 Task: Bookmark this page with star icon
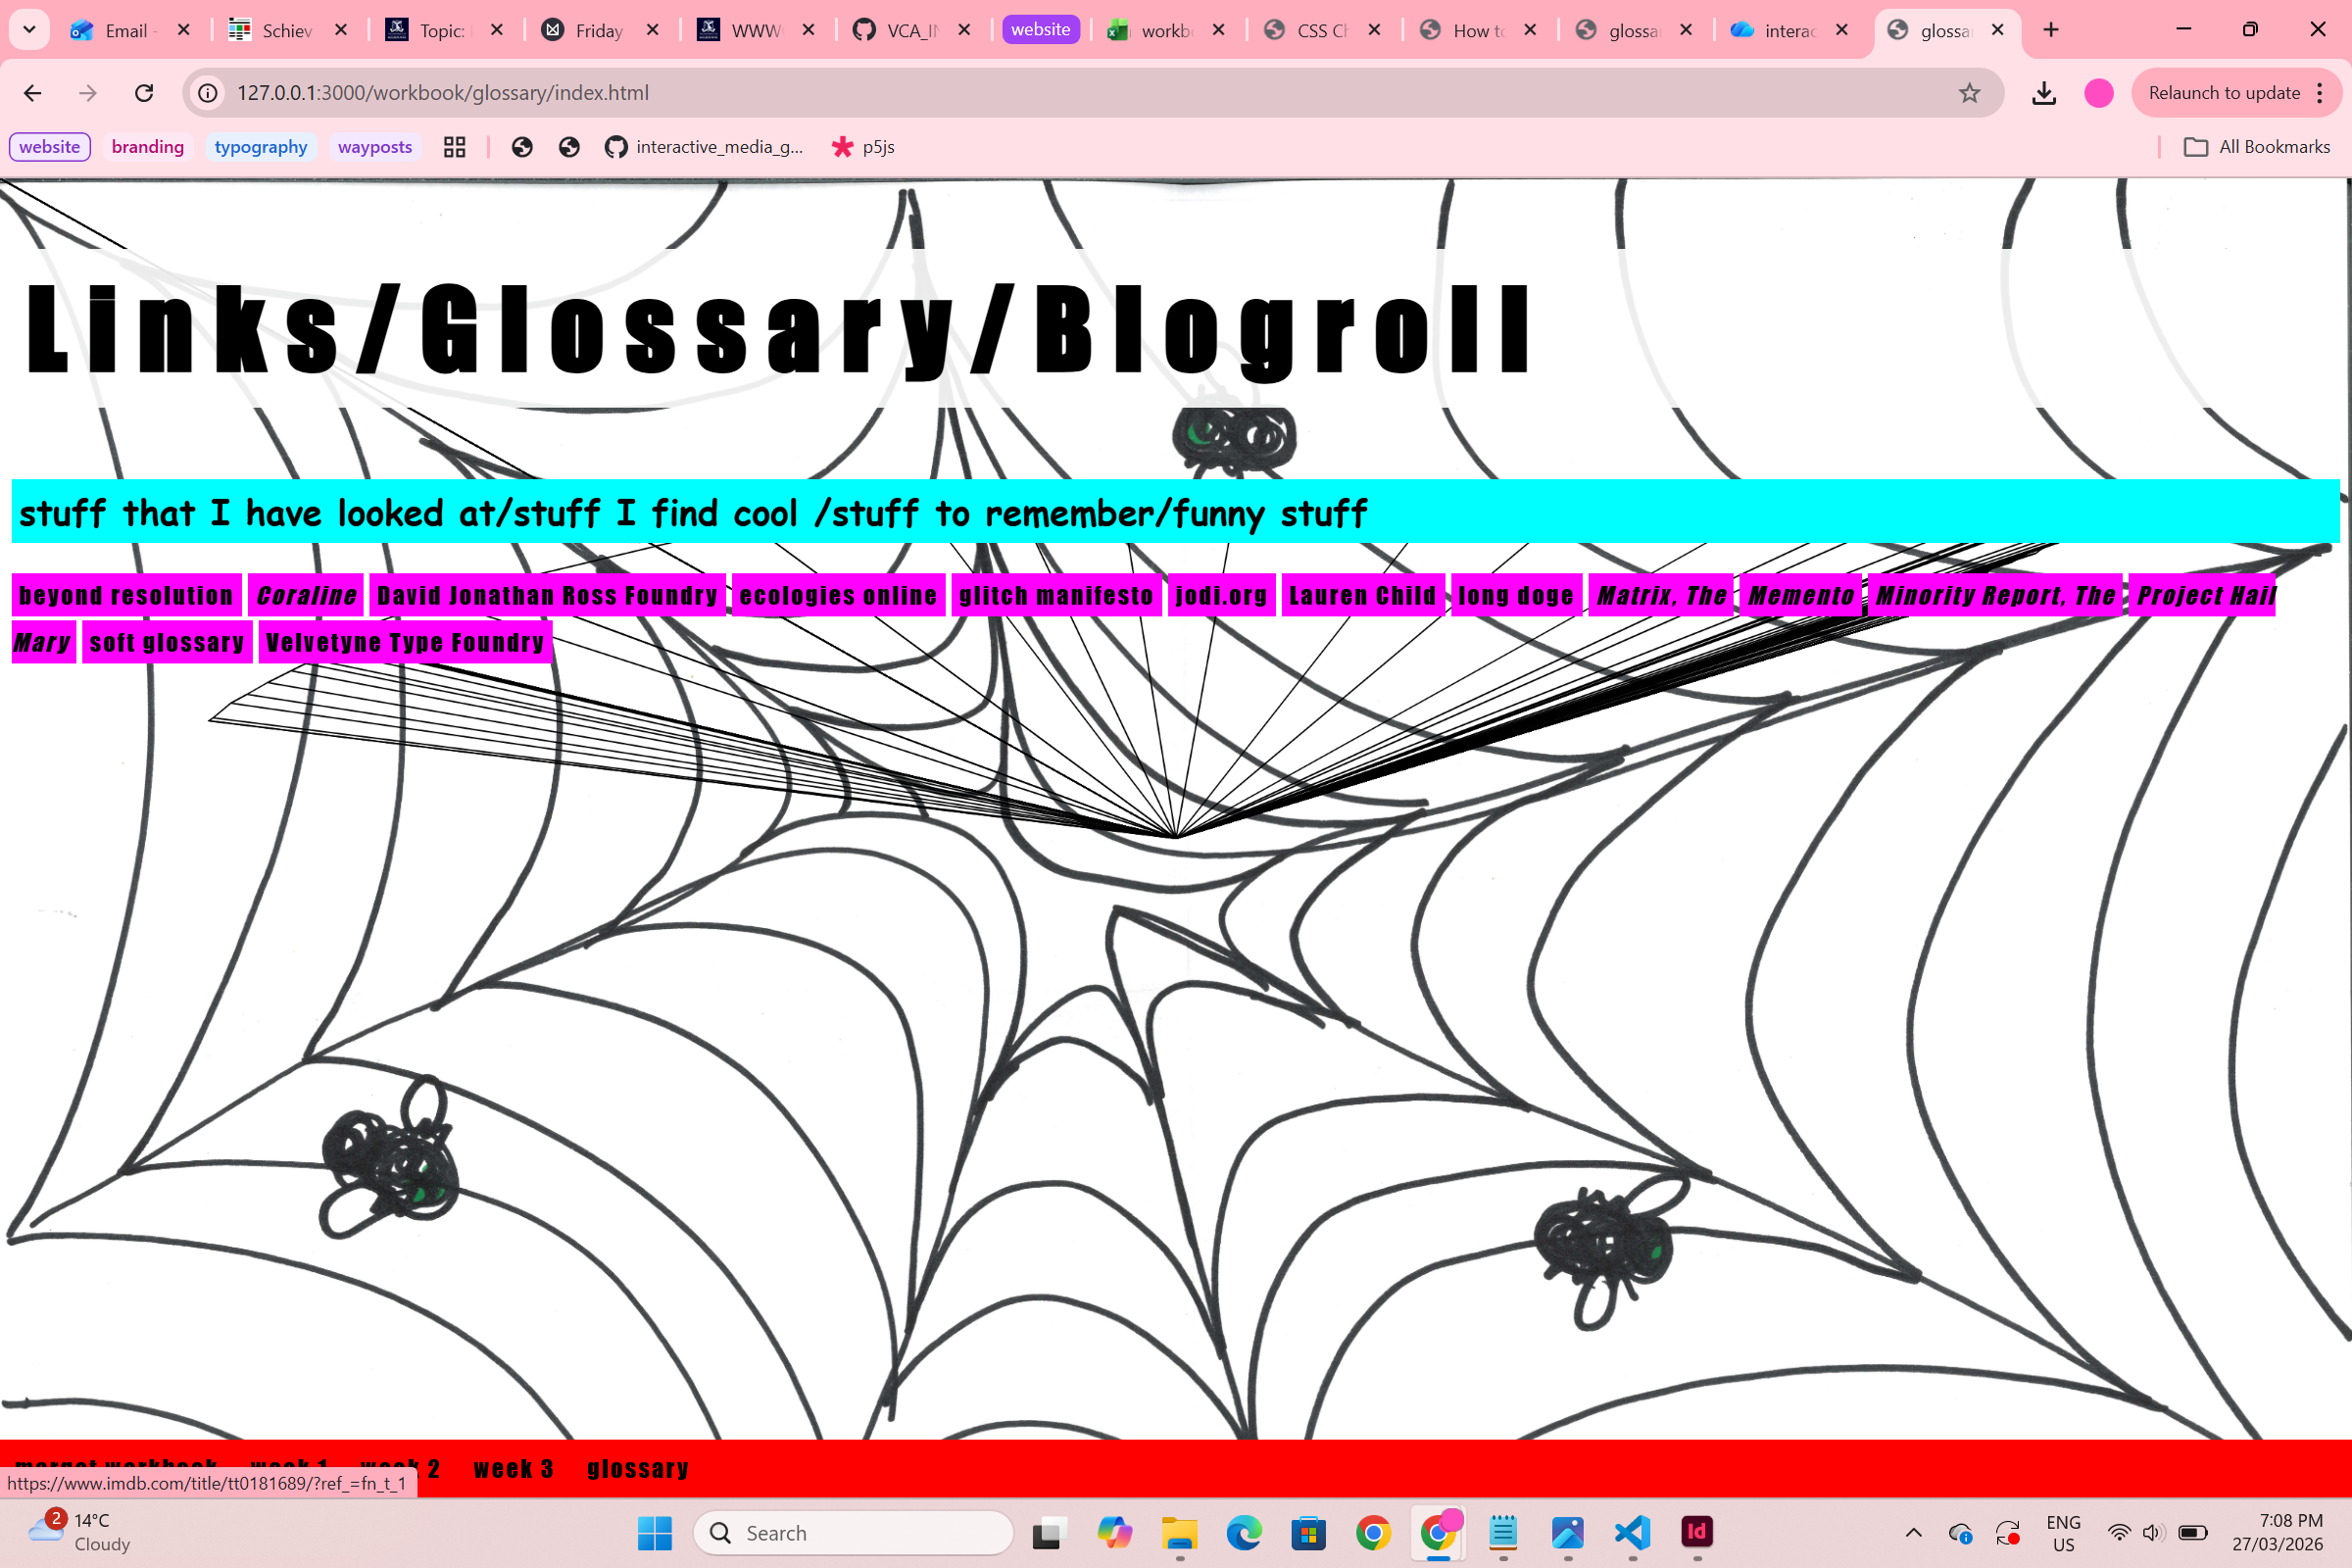pos(1969,93)
